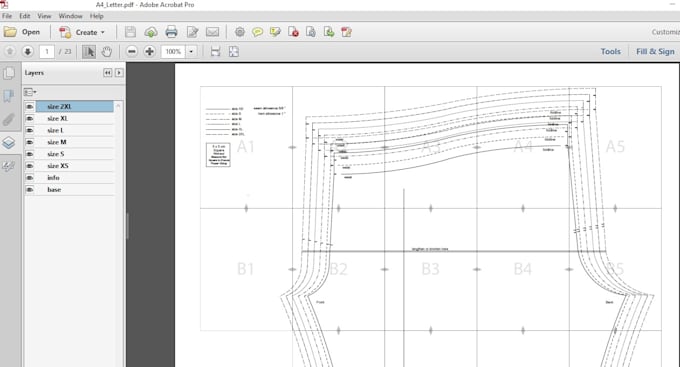Open the Create PDF dropdown
The height and width of the screenshot is (367, 680).
(82, 32)
